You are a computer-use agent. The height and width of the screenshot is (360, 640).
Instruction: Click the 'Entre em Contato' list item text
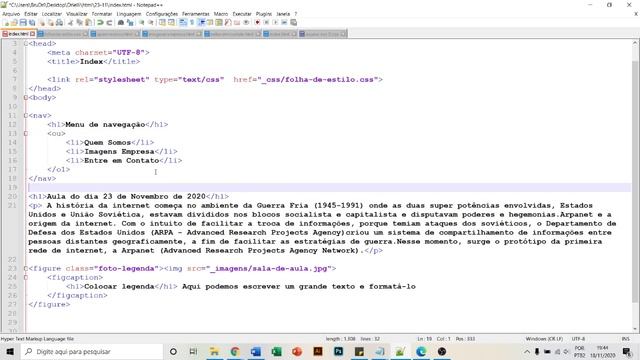(x=121, y=160)
